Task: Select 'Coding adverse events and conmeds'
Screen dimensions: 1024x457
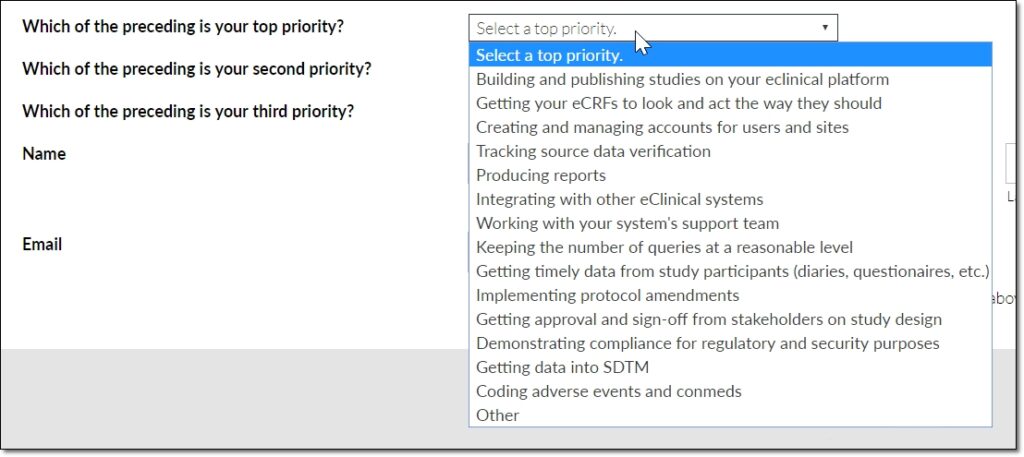Action: click(x=608, y=391)
